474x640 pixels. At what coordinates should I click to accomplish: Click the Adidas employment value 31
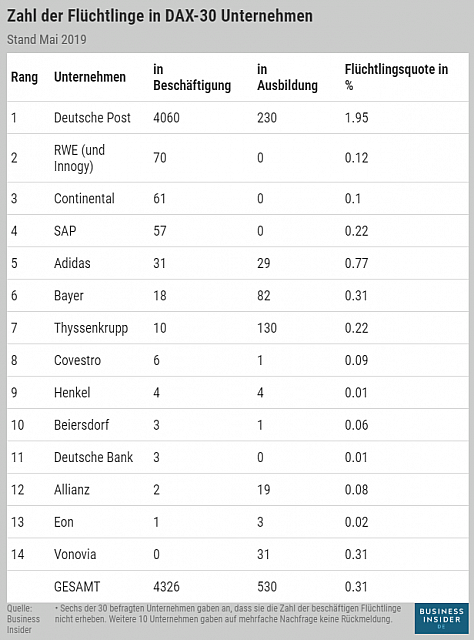coord(159,263)
